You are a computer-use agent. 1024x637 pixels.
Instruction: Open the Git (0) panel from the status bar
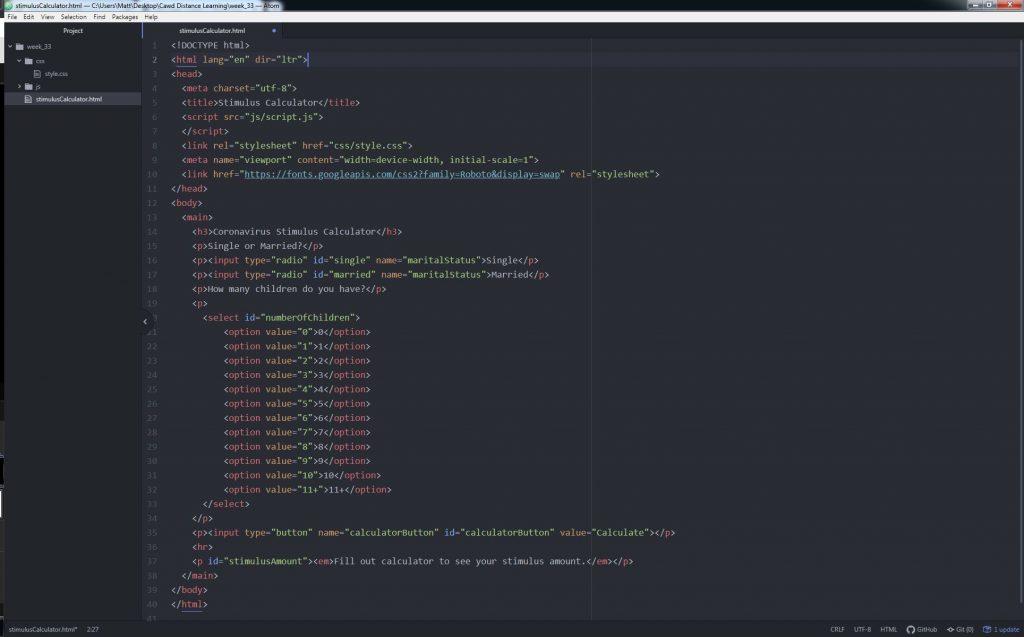tap(960, 630)
